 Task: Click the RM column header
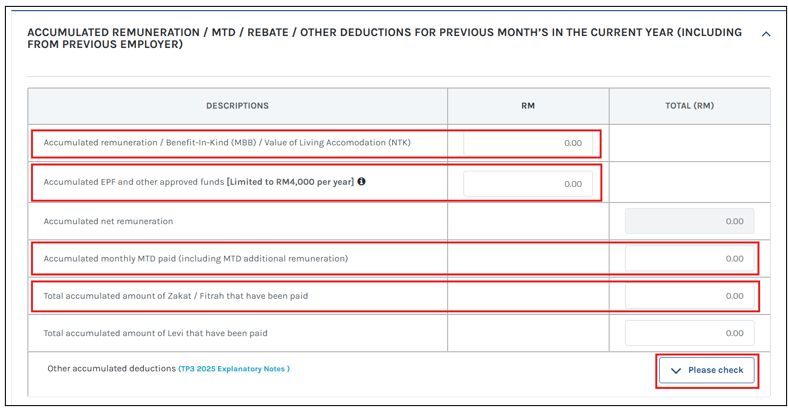pyautogui.click(x=528, y=106)
